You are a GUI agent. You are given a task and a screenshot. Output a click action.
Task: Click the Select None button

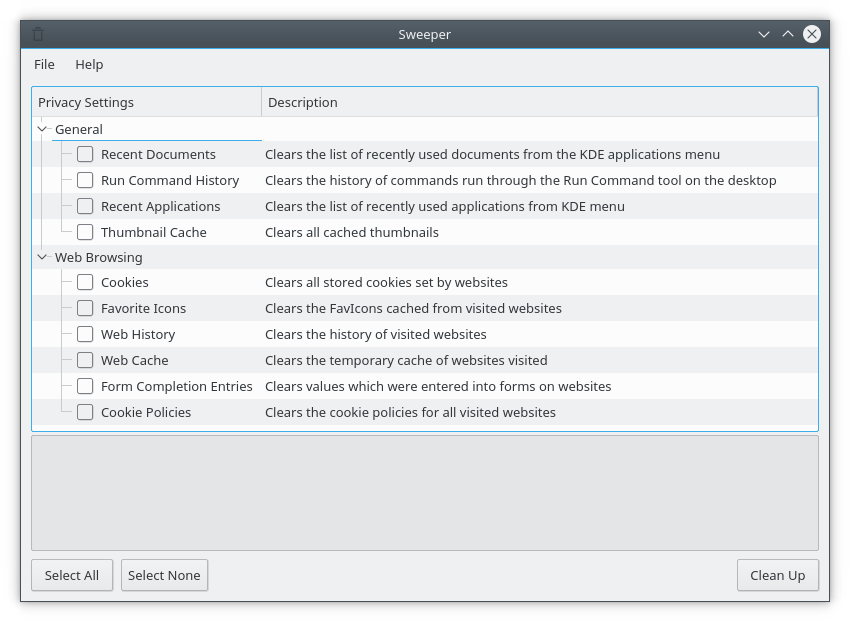coord(164,575)
